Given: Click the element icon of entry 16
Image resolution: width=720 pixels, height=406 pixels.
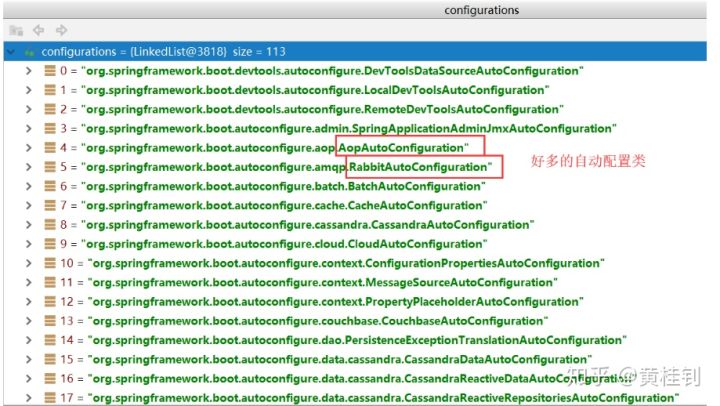Looking at the screenshot, I should (x=50, y=379).
